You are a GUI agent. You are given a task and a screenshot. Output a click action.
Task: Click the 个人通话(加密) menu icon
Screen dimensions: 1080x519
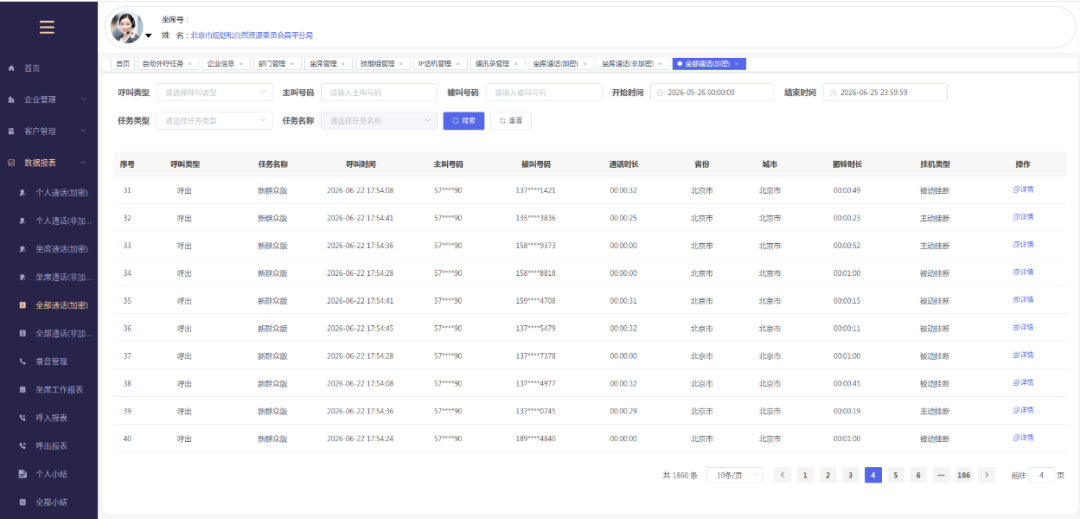pyautogui.click(x=23, y=193)
